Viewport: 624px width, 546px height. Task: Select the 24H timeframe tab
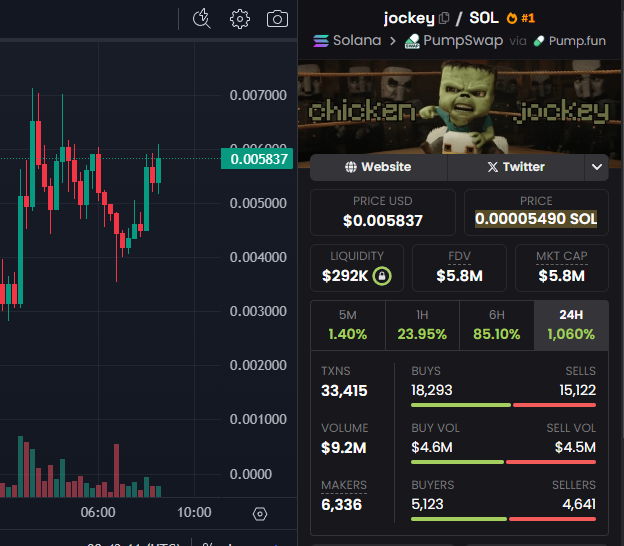click(x=571, y=325)
